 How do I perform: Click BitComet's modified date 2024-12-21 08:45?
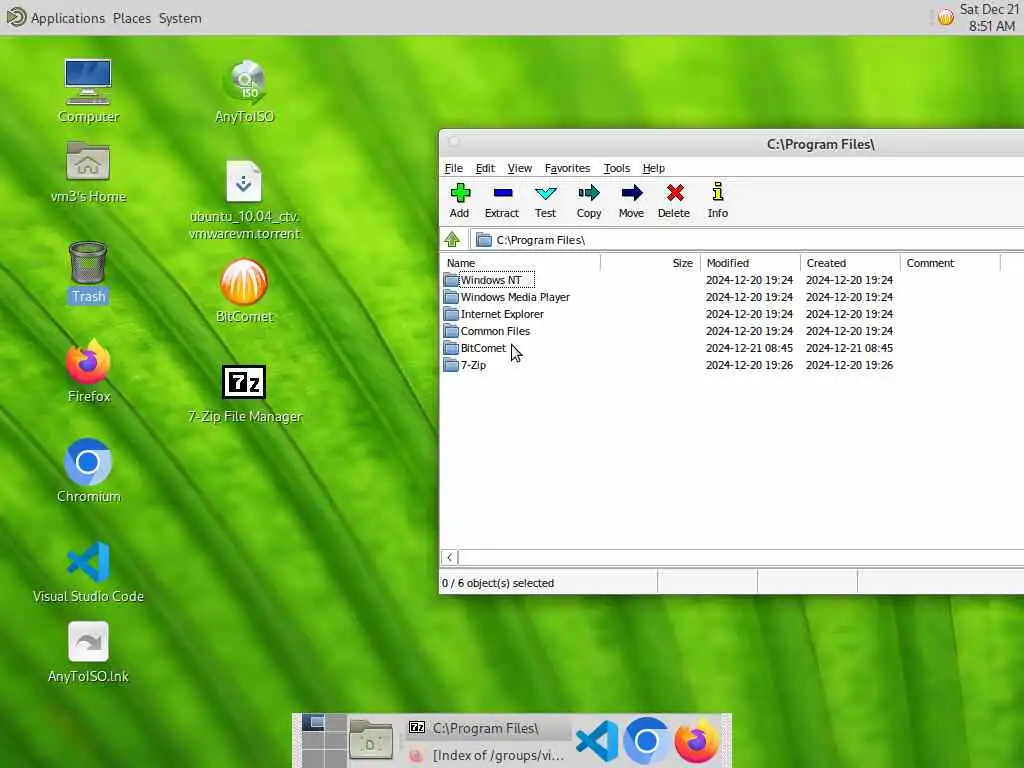click(749, 348)
